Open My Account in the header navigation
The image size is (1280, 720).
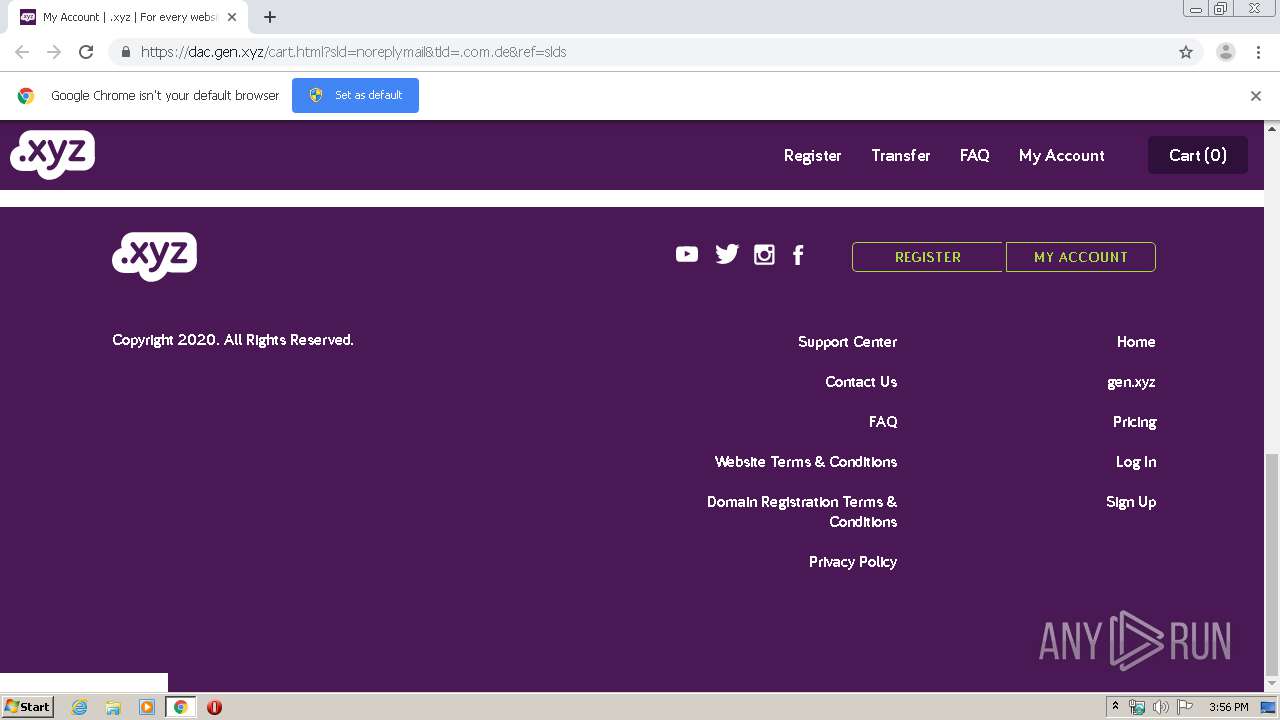pos(1062,155)
